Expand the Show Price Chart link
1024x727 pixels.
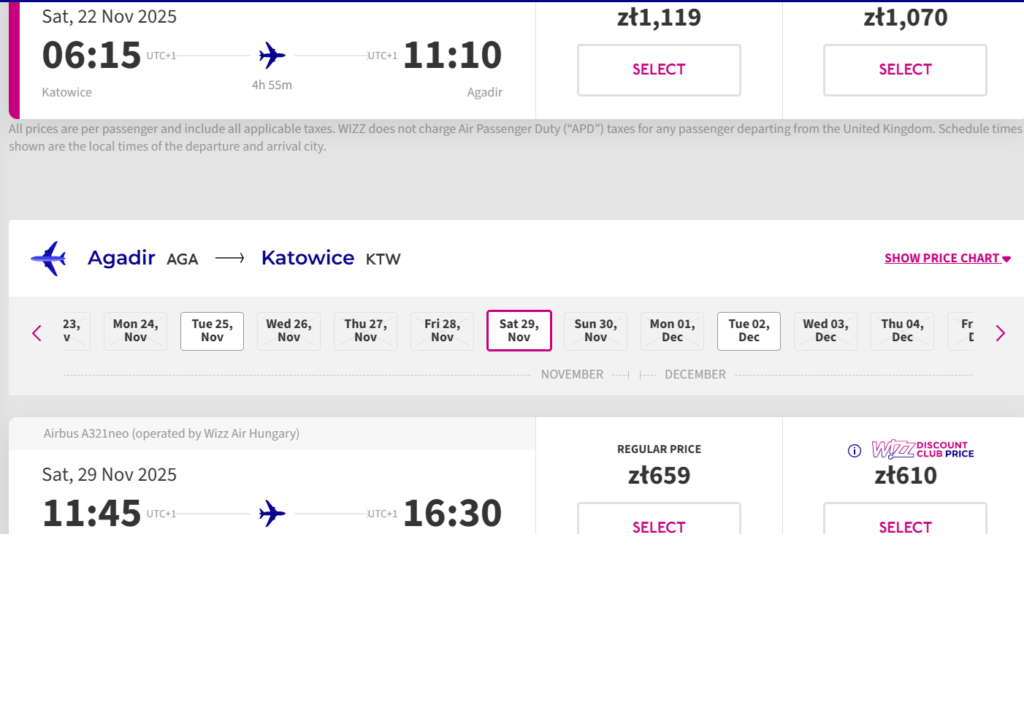tap(947, 258)
